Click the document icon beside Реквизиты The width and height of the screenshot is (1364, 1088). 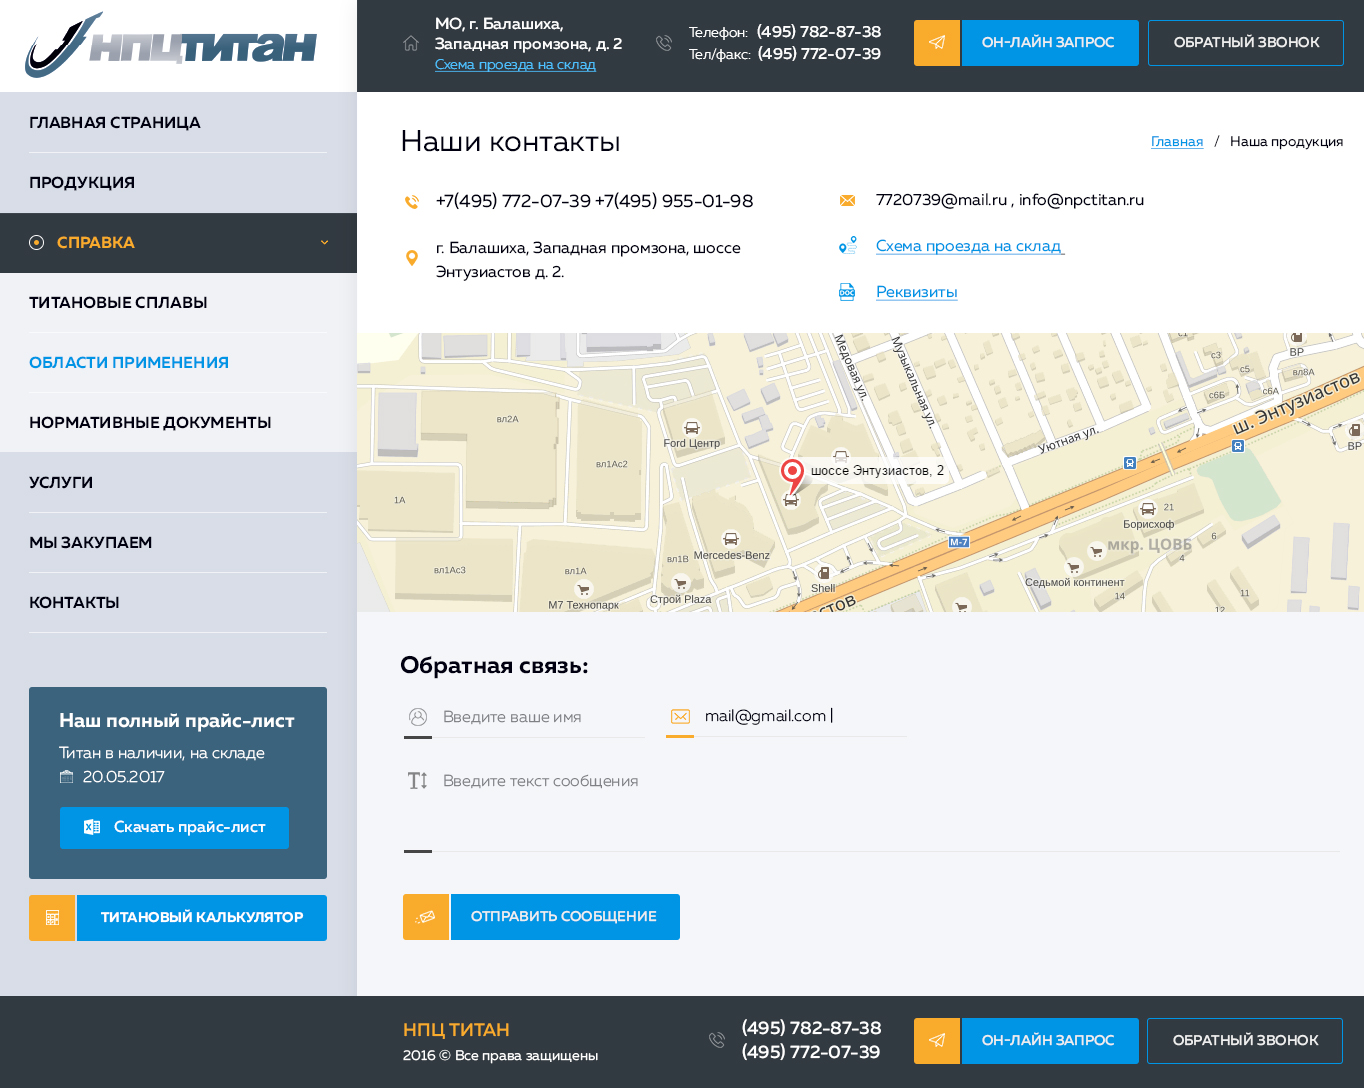[847, 292]
